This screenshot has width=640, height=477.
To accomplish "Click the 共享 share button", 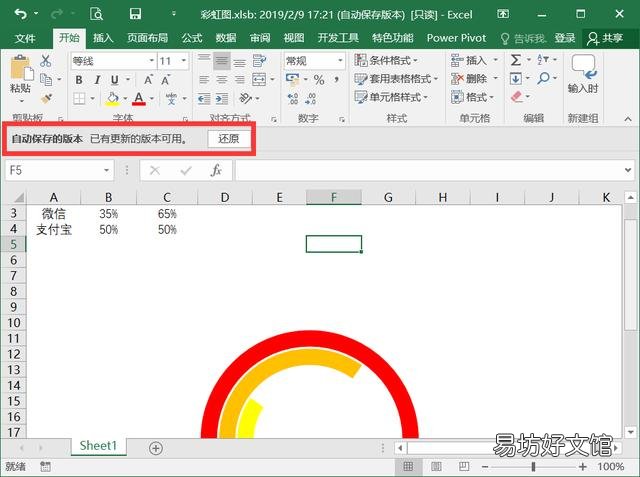I will (x=605, y=38).
